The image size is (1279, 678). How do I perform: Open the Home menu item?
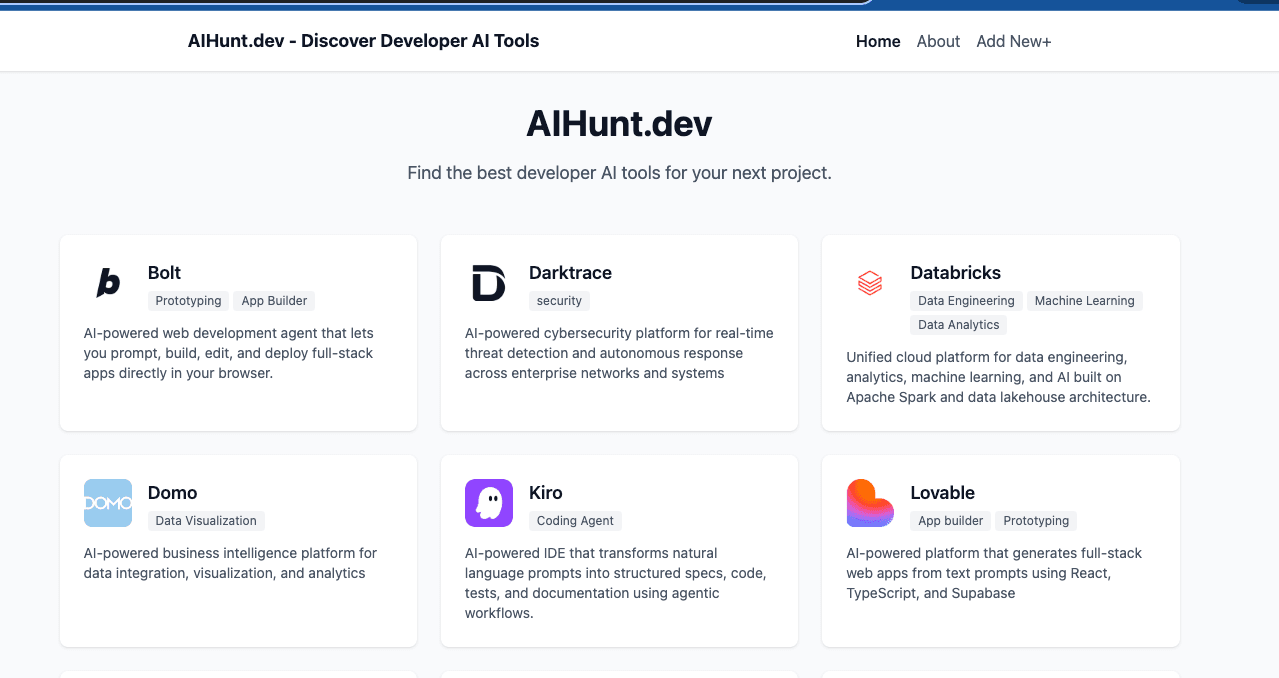(x=877, y=41)
